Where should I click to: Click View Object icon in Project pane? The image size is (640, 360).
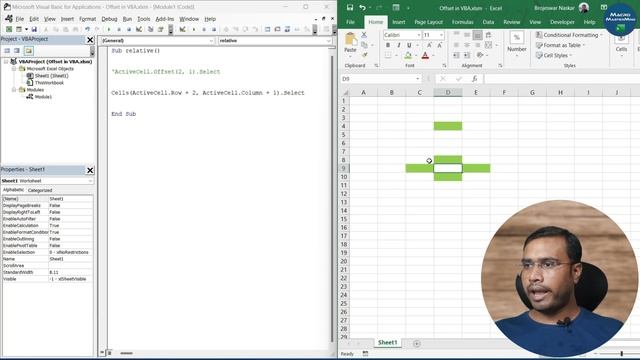click(x=17, y=51)
